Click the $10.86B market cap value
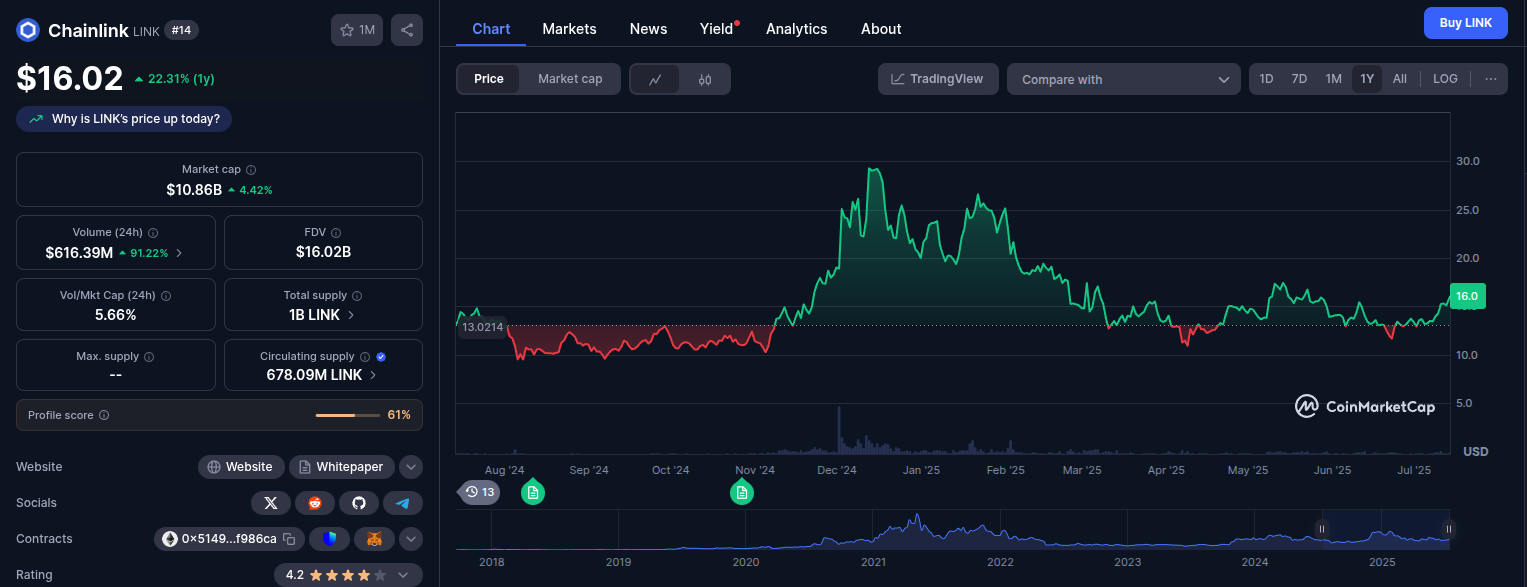The height and width of the screenshot is (587, 1527). point(194,189)
